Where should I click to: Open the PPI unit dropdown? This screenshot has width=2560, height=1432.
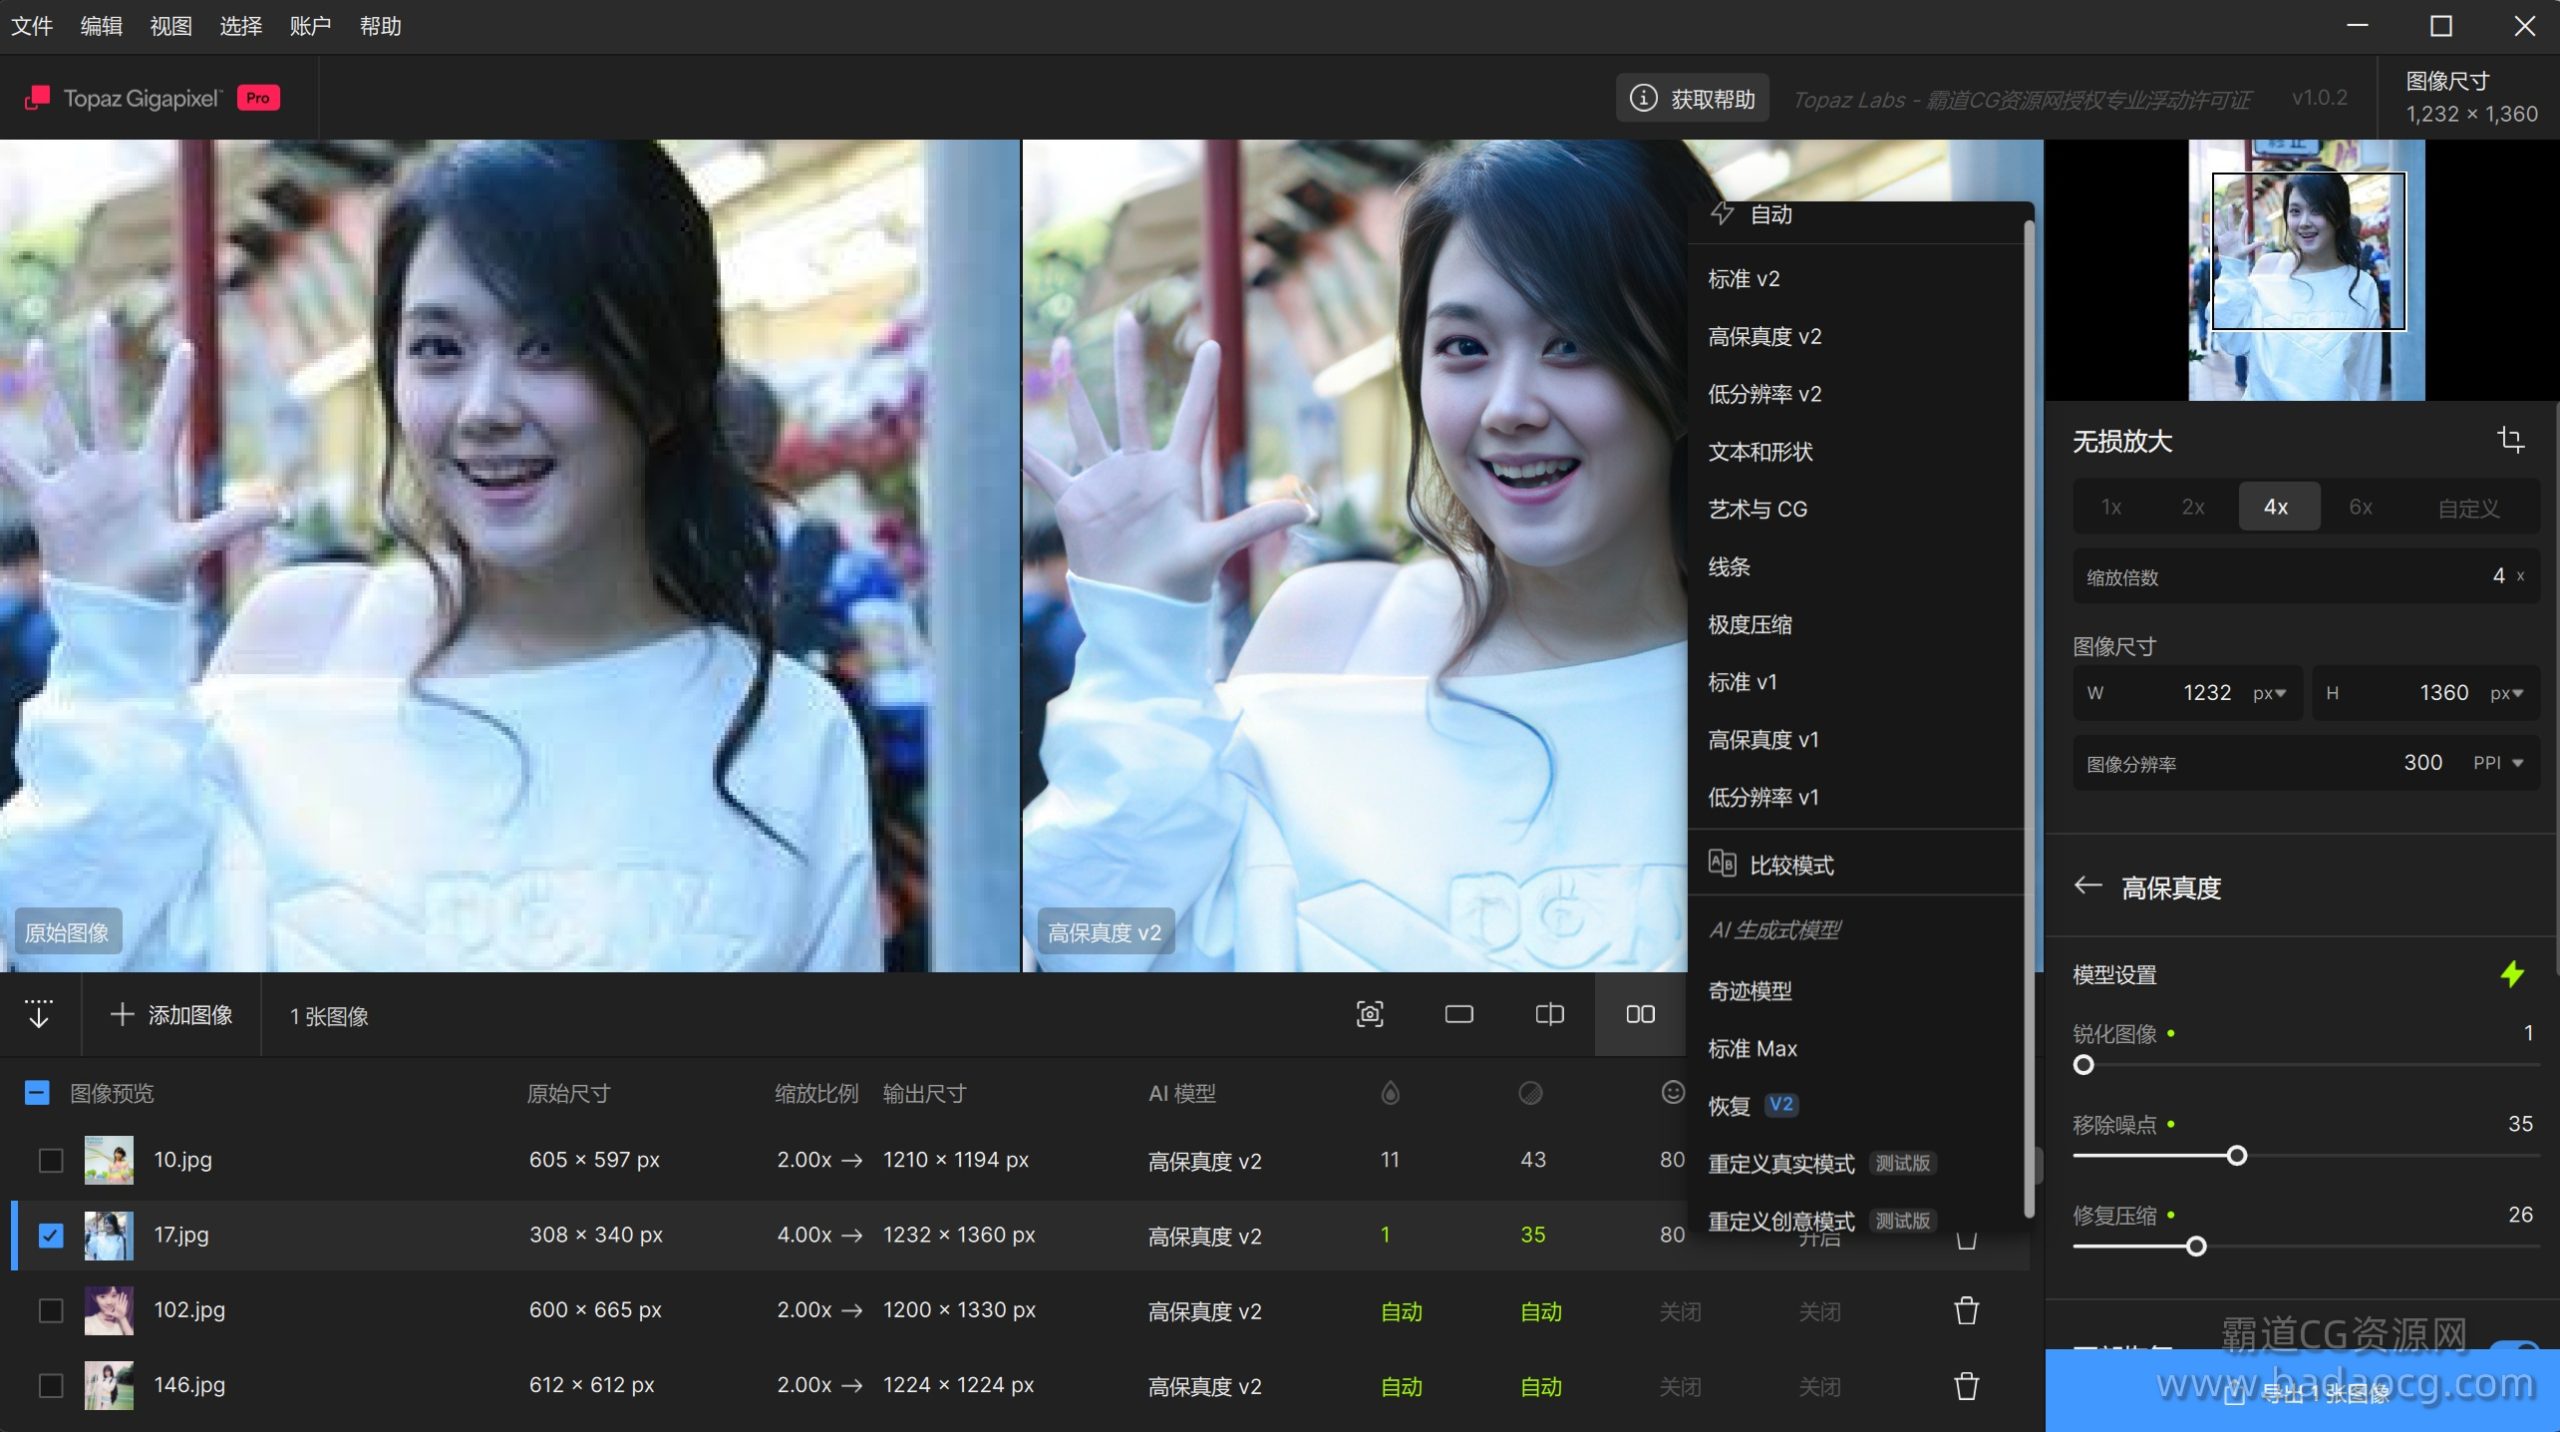click(2498, 763)
